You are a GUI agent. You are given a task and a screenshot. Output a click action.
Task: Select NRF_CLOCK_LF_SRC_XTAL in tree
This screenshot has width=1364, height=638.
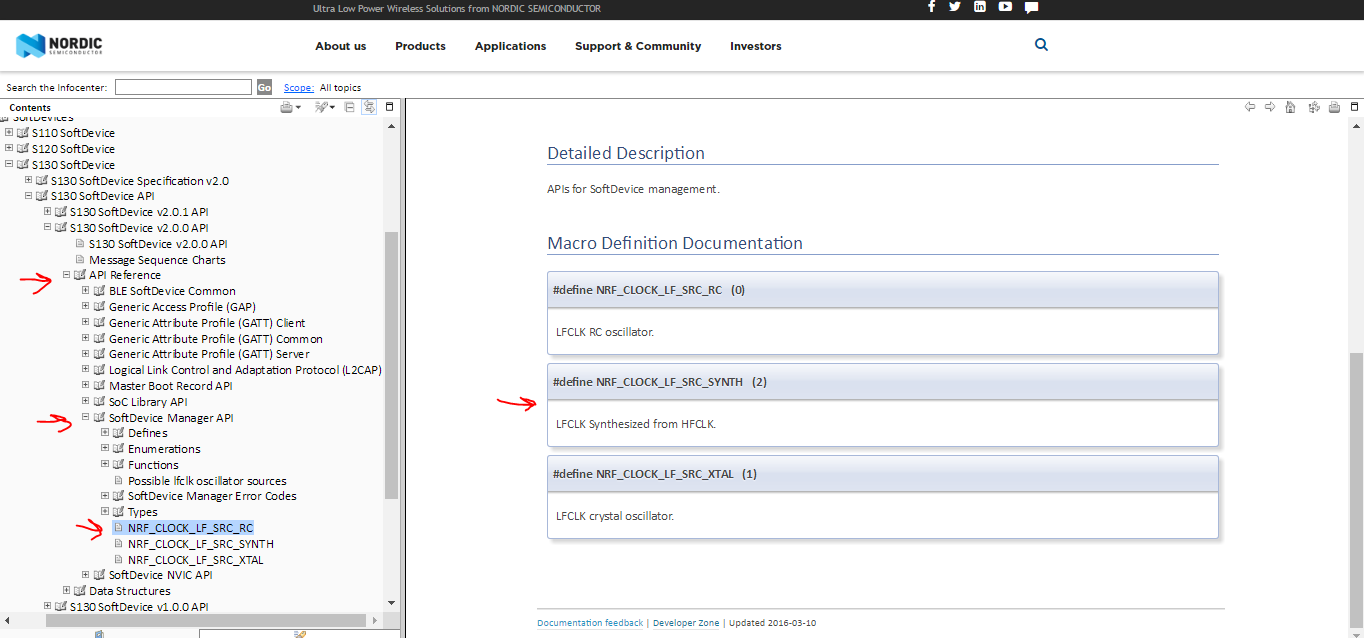196,560
